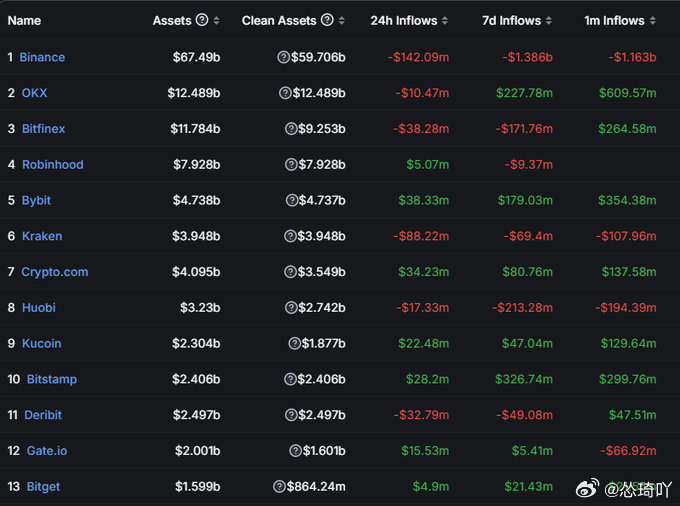The width and height of the screenshot is (680, 506).
Task: Open the Bitget exchange link
Action: point(43,486)
